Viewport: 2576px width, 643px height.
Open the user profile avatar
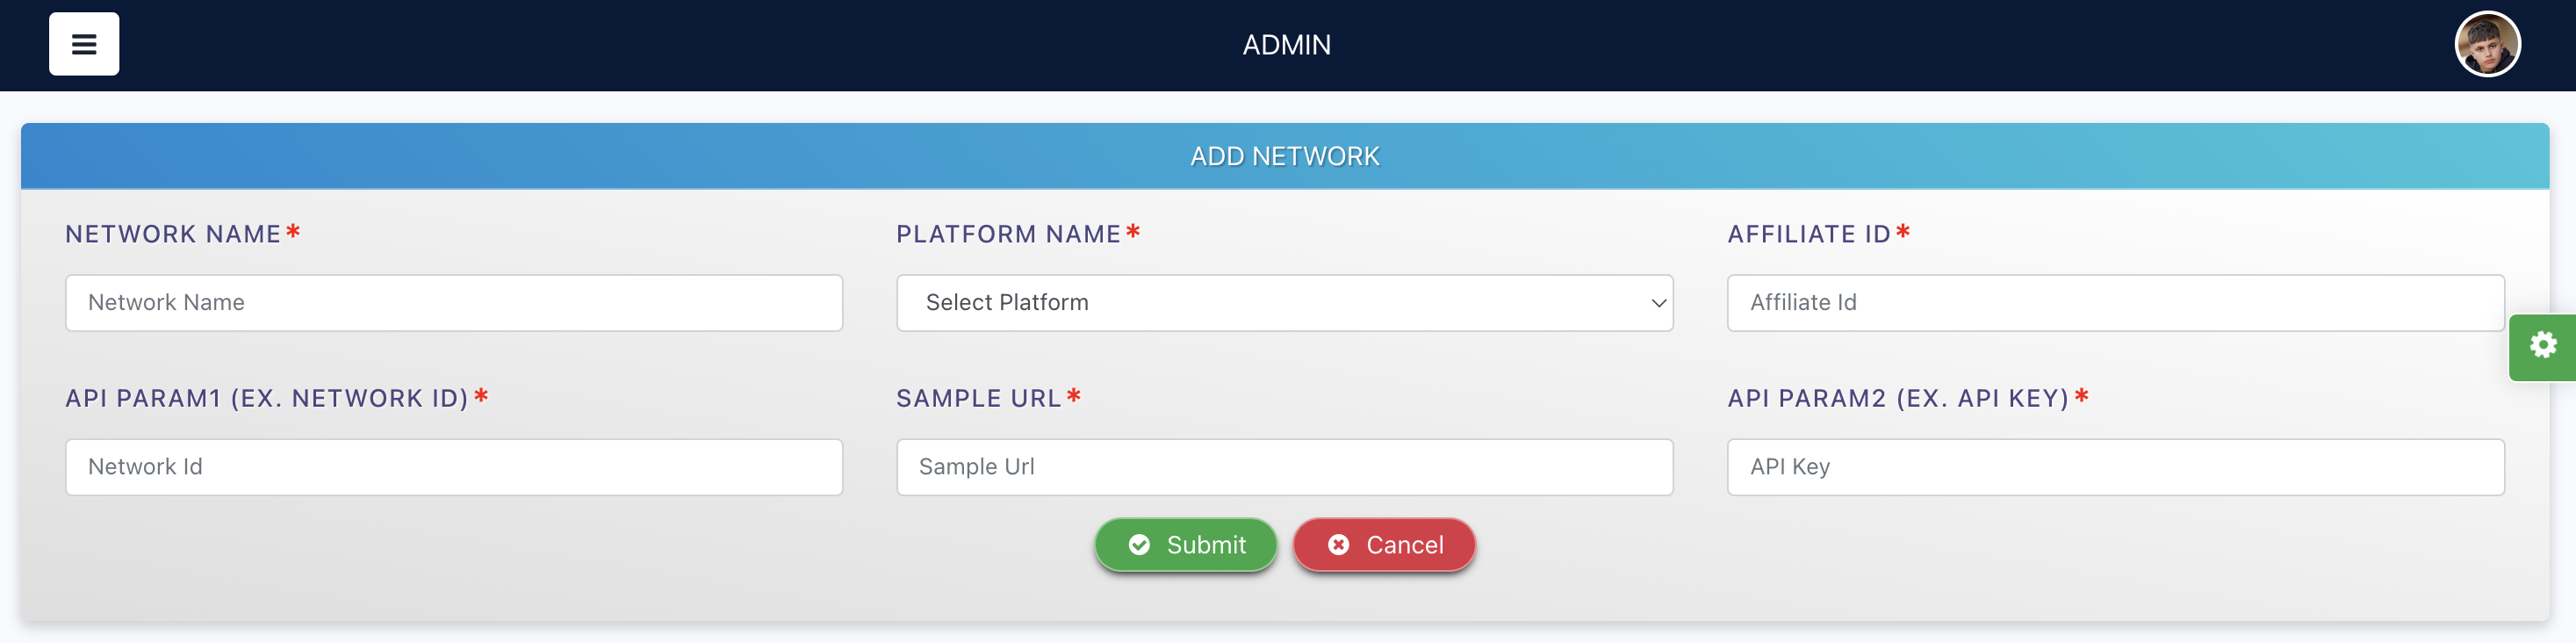[x=2487, y=44]
